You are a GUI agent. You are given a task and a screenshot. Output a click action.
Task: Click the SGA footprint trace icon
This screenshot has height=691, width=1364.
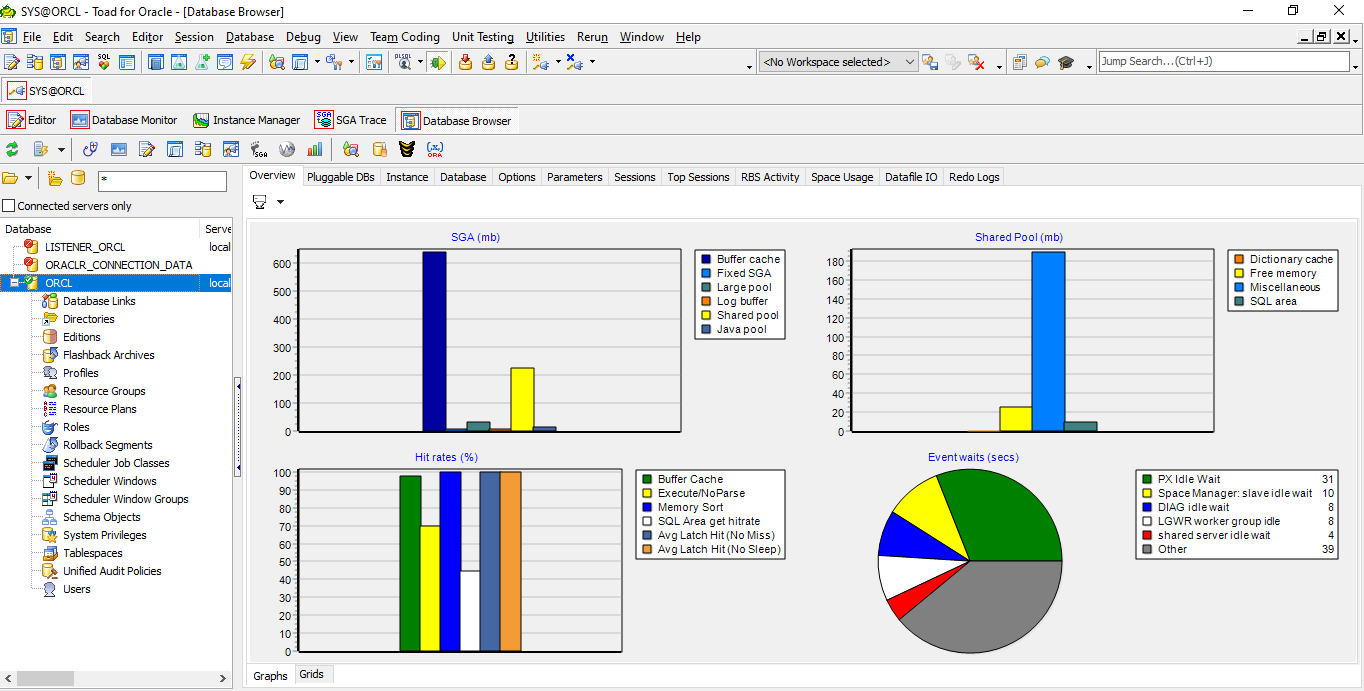click(259, 149)
